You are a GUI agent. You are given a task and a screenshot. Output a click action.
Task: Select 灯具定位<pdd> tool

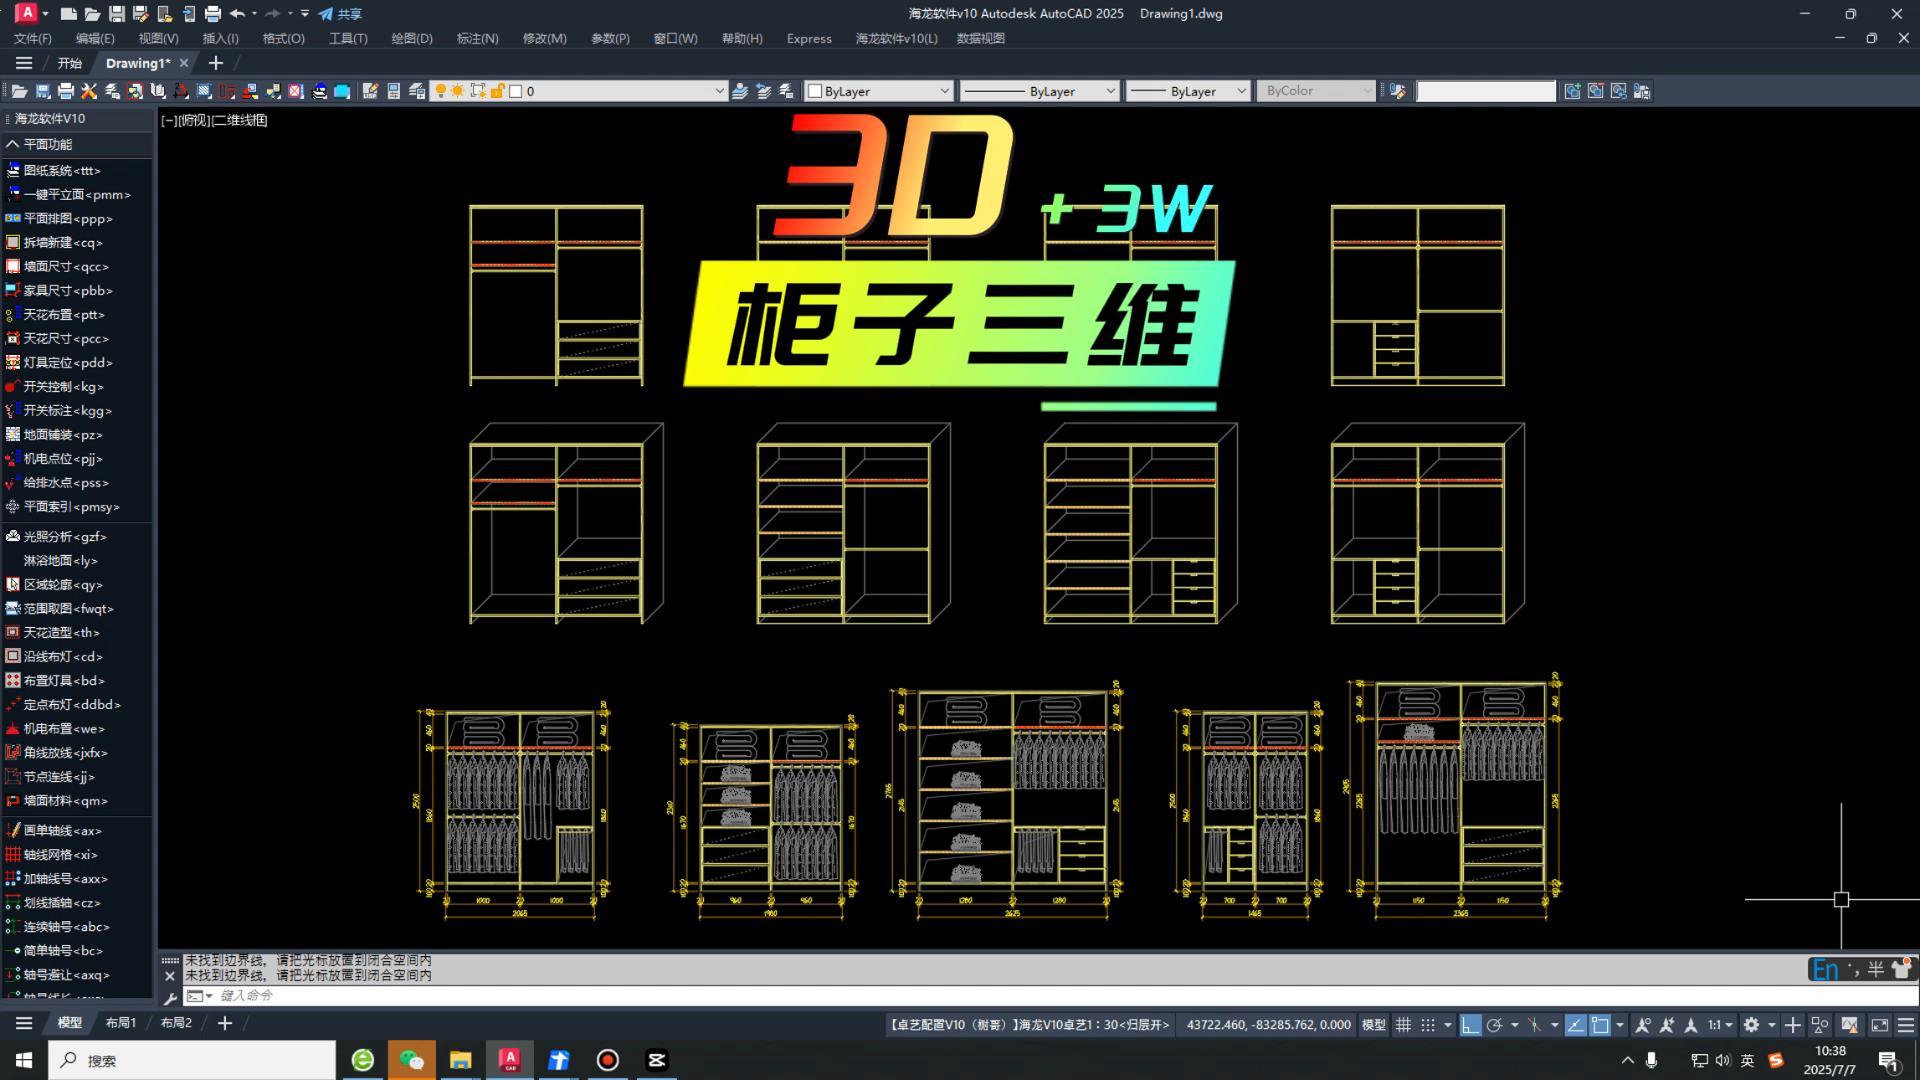(x=68, y=363)
